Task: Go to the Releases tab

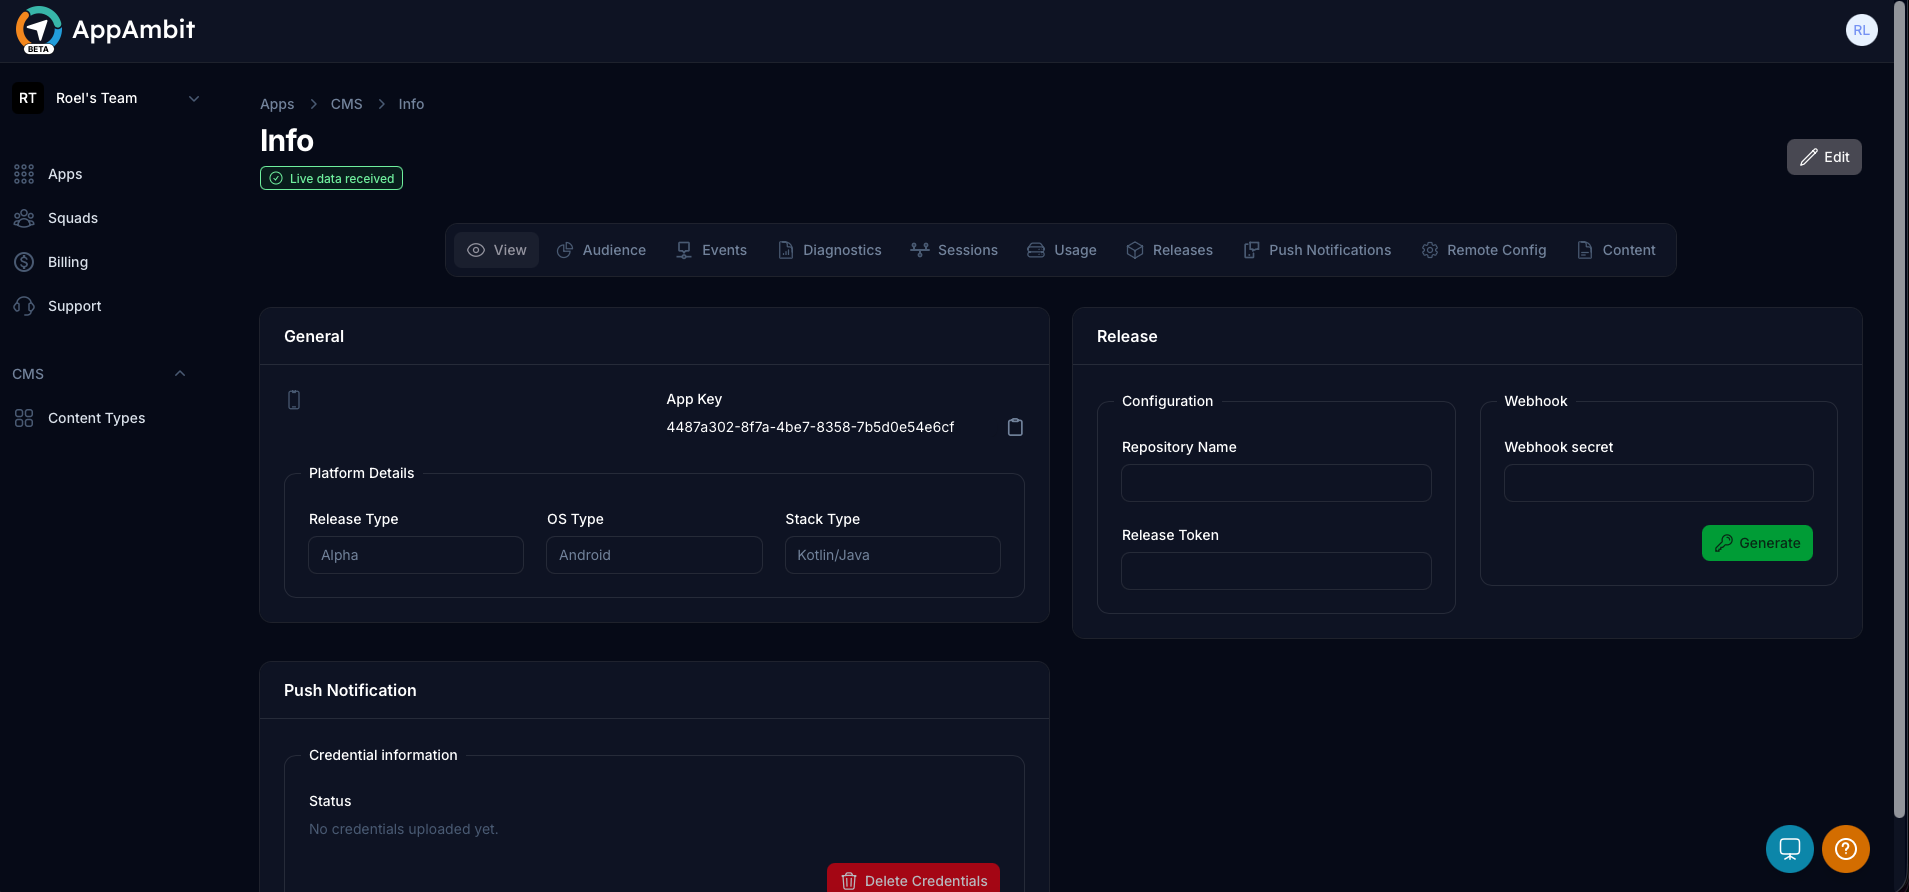Action: [1169, 250]
